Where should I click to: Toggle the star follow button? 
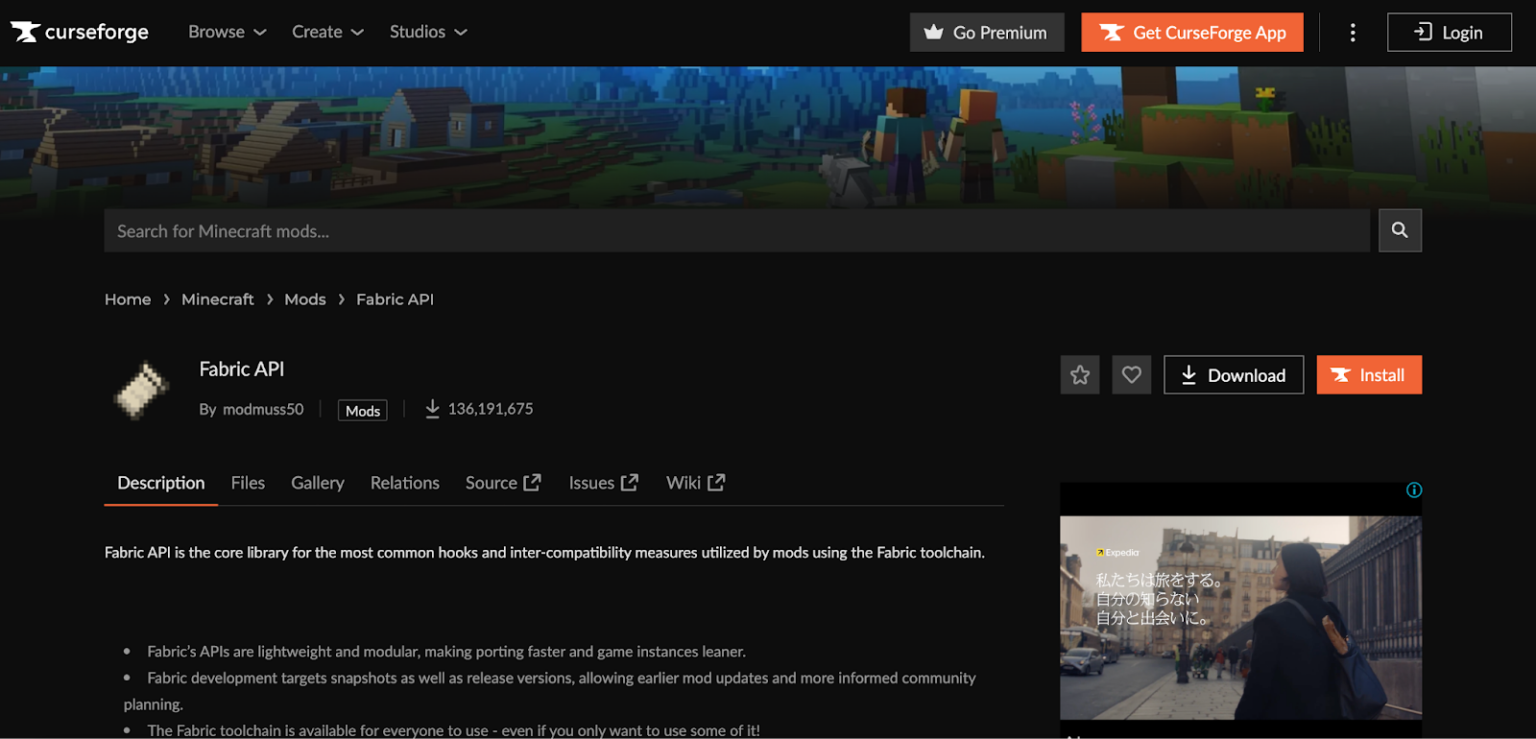click(x=1080, y=375)
